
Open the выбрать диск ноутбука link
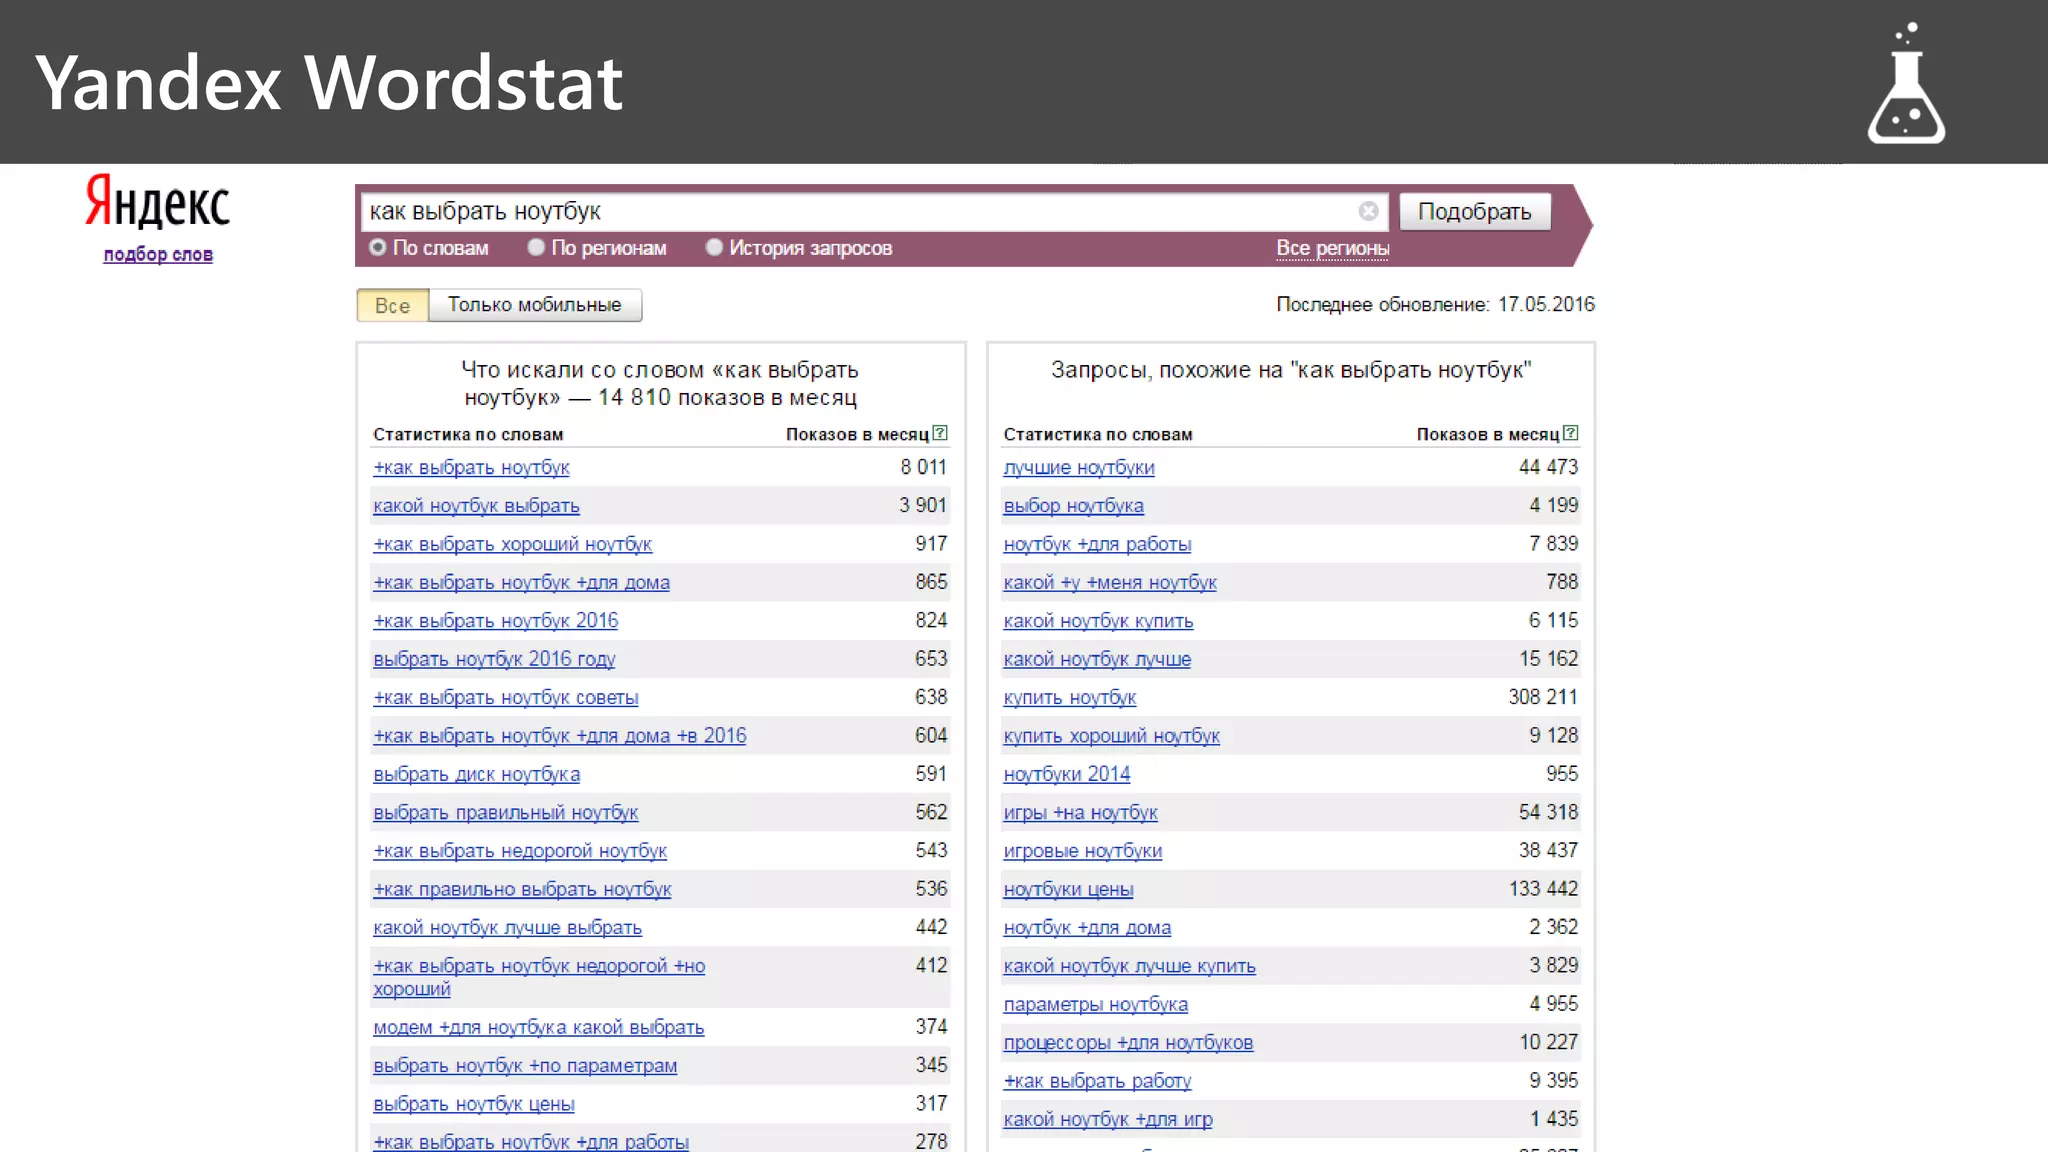click(476, 774)
